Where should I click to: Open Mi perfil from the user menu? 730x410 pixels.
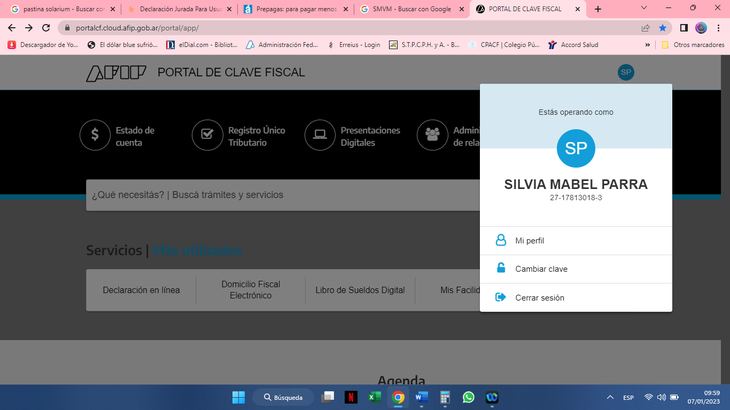click(x=529, y=241)
